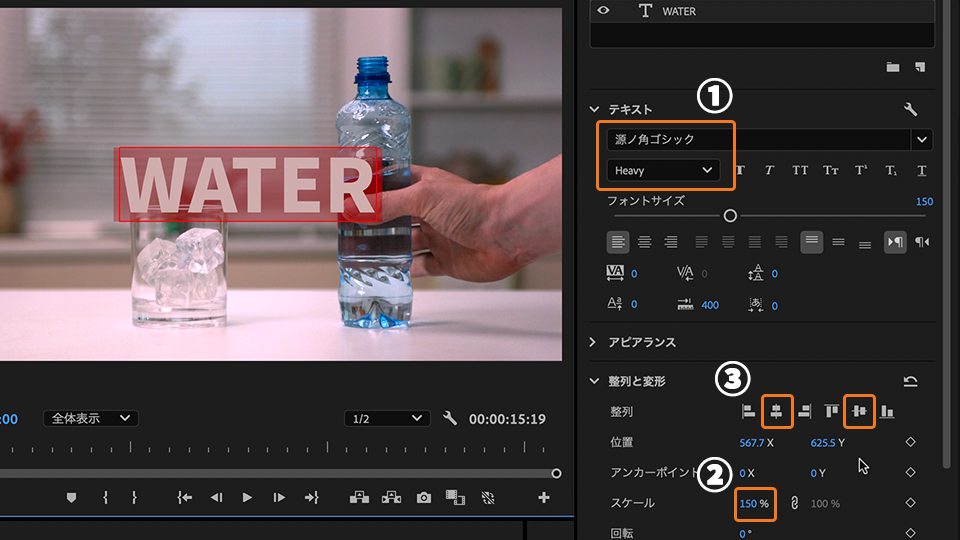Align object to right edge

(804, 411)
